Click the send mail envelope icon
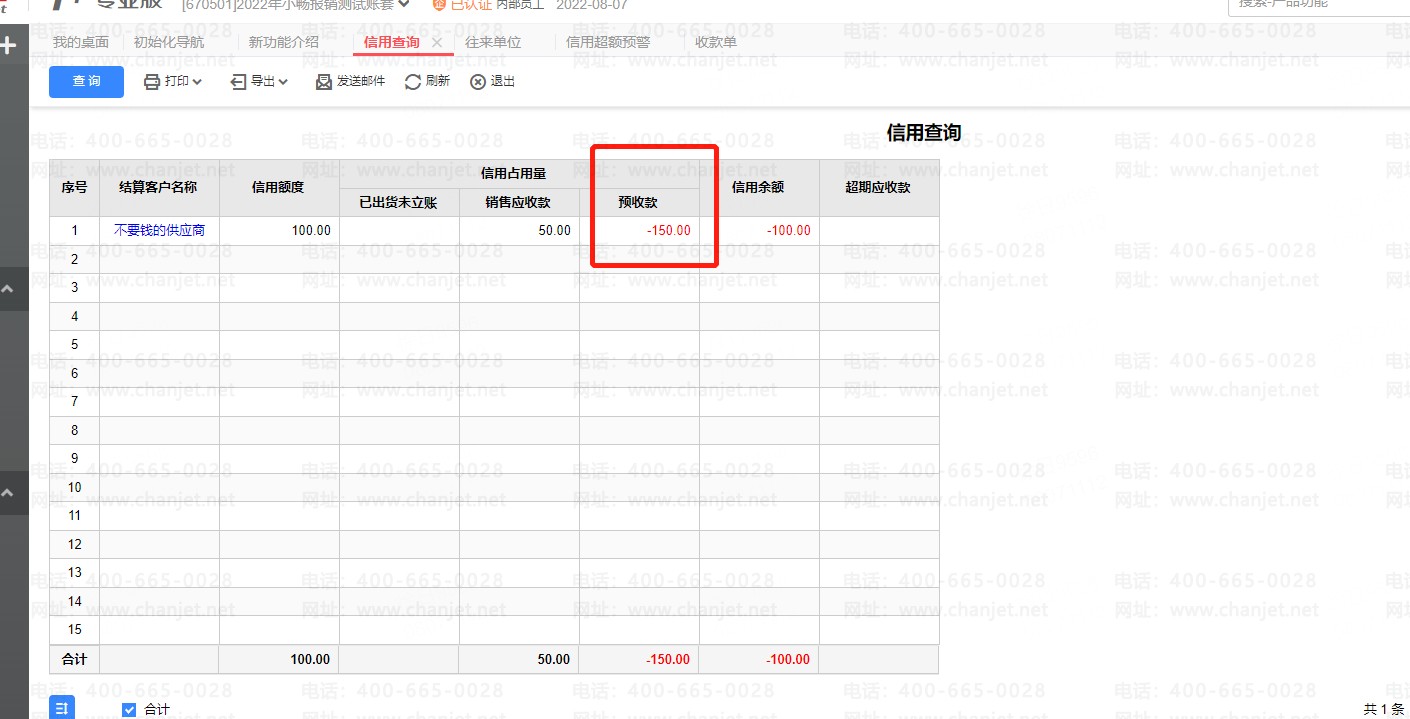Image resolution: width=1410 pixels, height=719 pixels. 324,82
